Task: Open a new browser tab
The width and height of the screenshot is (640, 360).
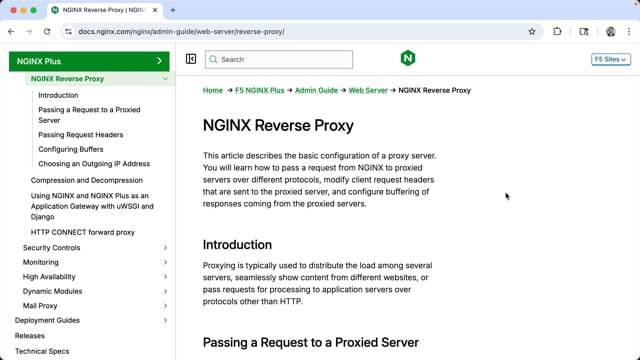Action: tap(173, 10)
